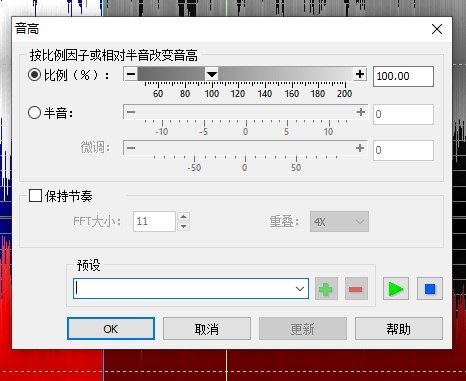
Task: Click the semitone value input field
Action: click(x=403, y=114)
